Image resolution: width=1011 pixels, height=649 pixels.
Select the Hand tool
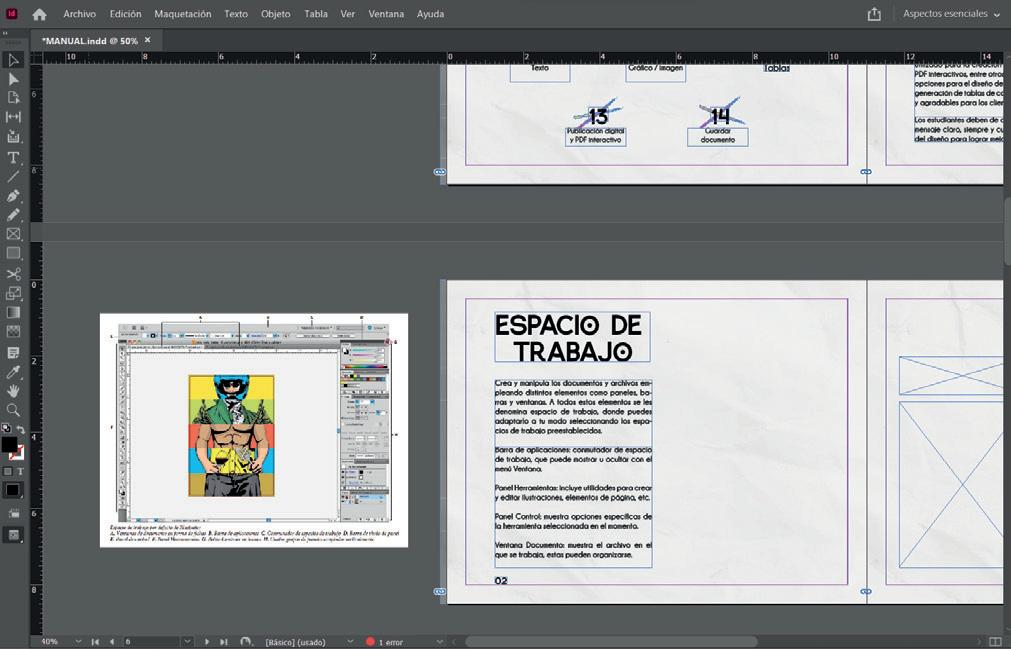click(x=13, y=391)
